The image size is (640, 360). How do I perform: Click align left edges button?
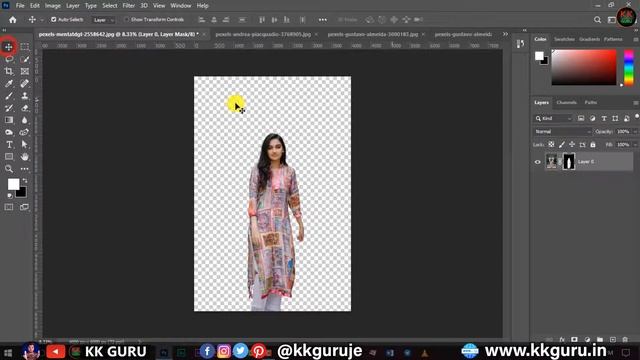coord(201,20)
